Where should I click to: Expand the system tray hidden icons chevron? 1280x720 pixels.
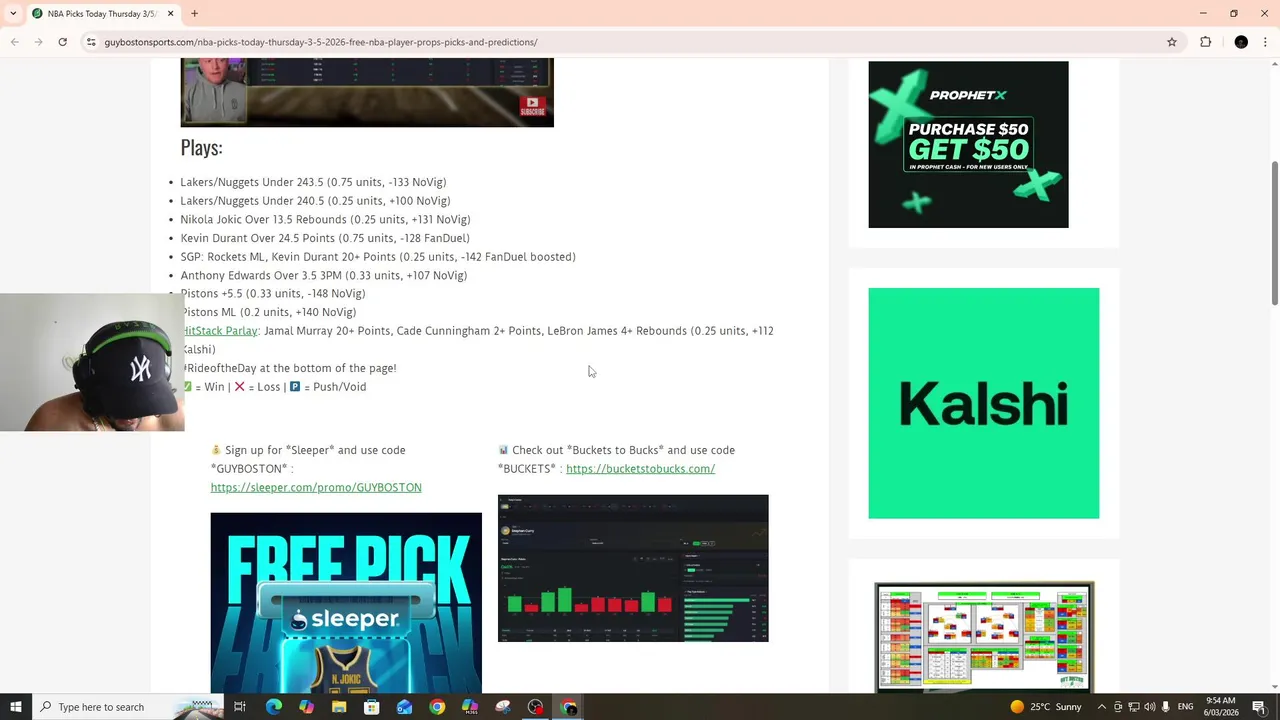[x=1101, y=707]
